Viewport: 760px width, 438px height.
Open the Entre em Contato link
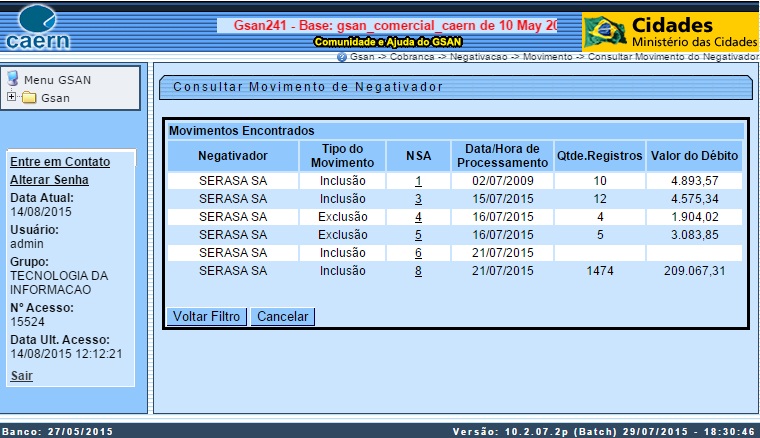point(59,162)
